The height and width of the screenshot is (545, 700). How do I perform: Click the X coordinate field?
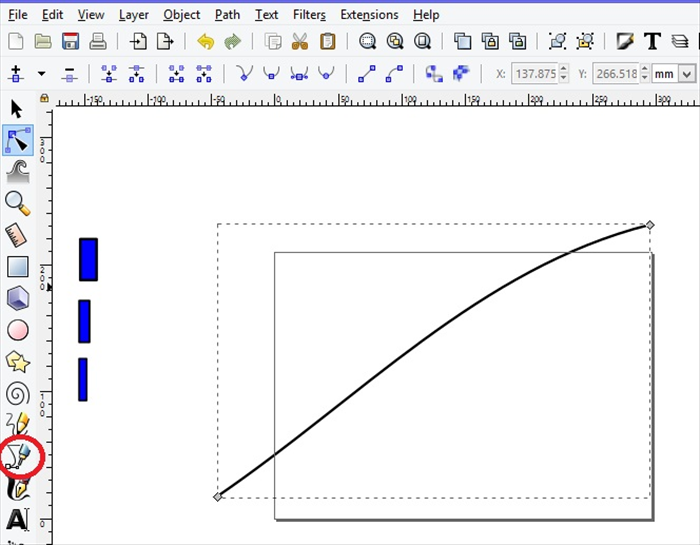tap(534, 74)
